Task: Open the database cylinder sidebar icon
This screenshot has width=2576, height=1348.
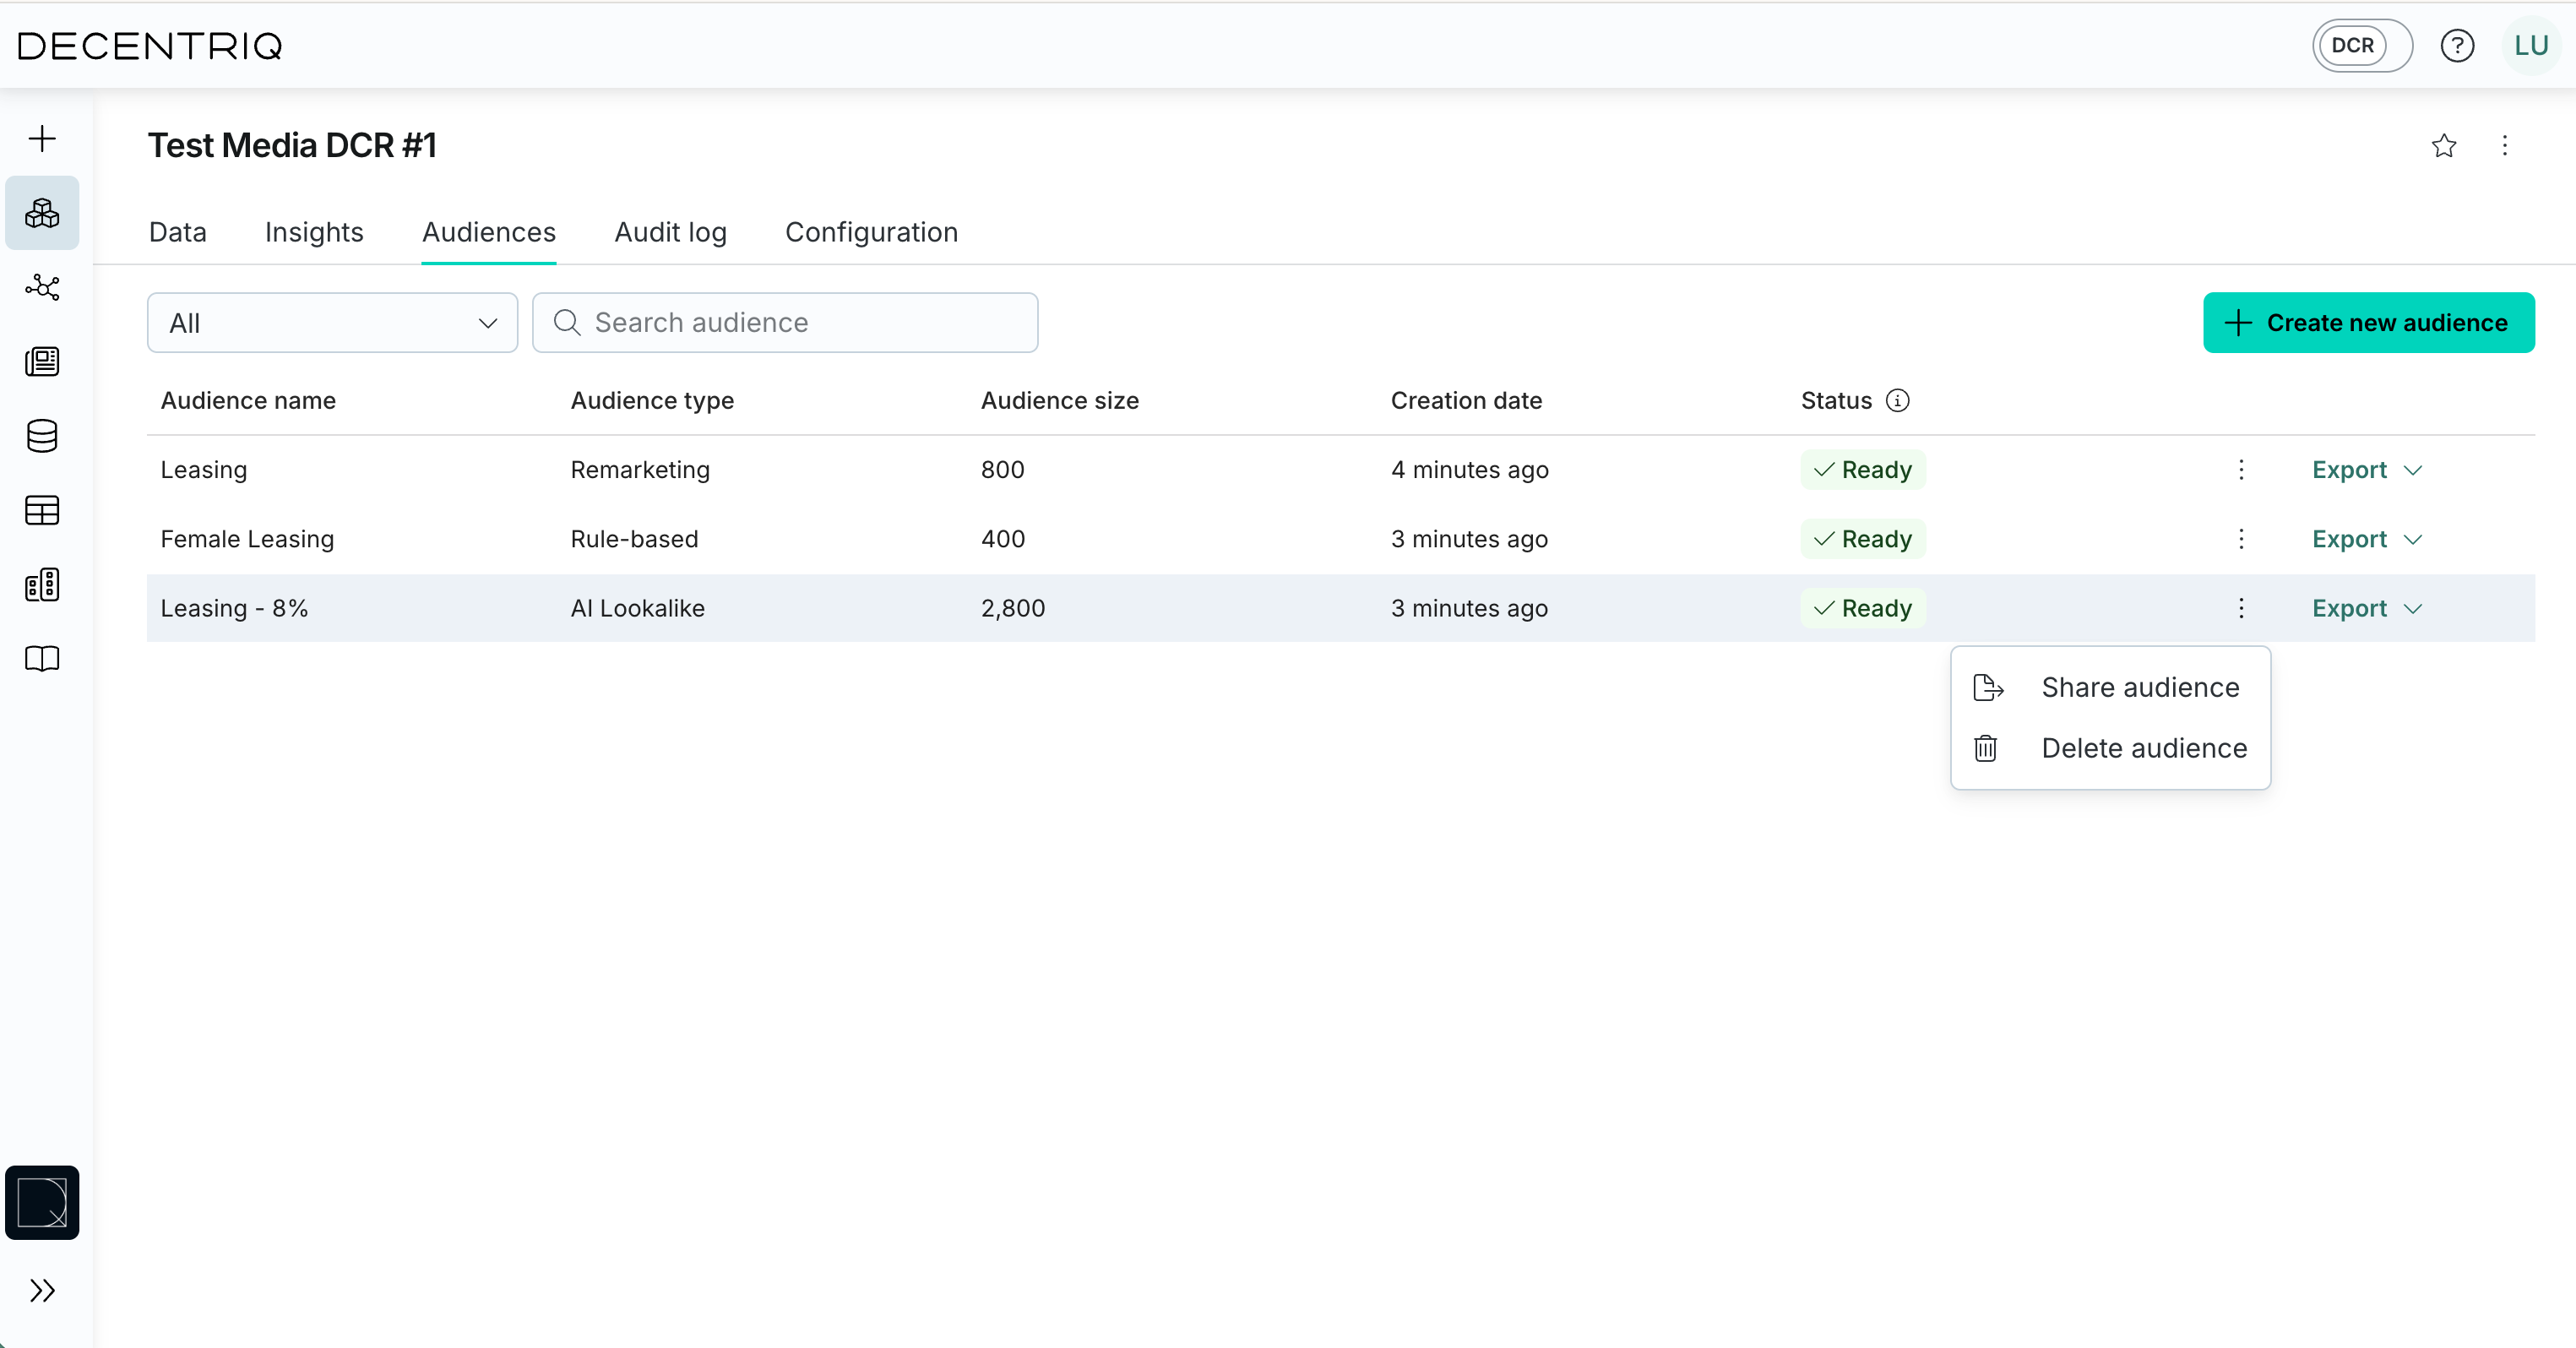Action: point(42,436)
